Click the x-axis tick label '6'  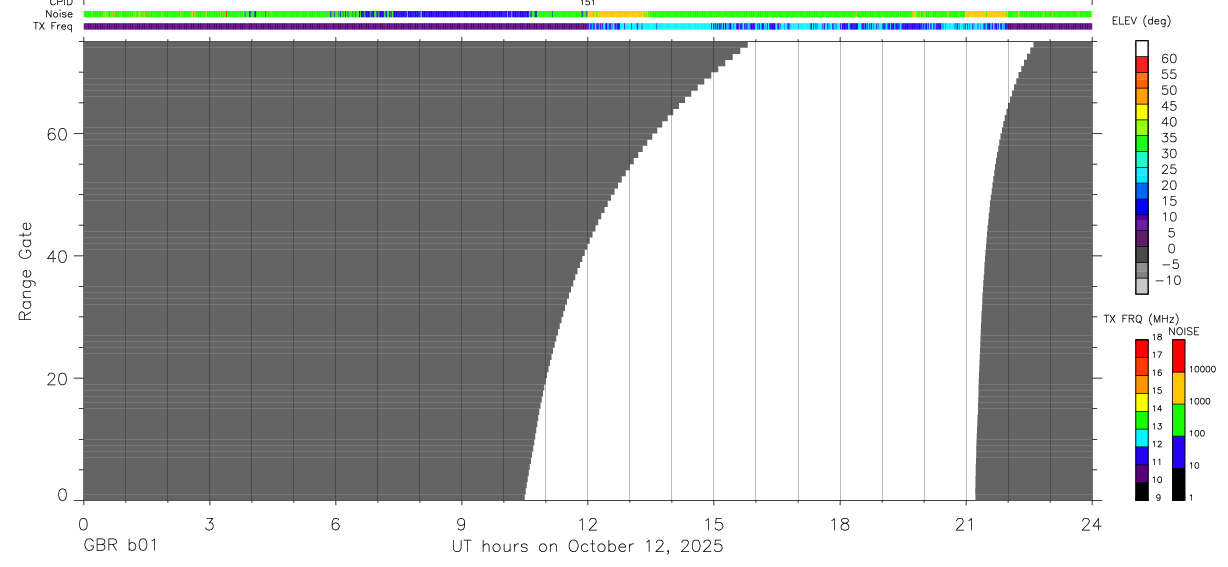click(x=335, y=524)
